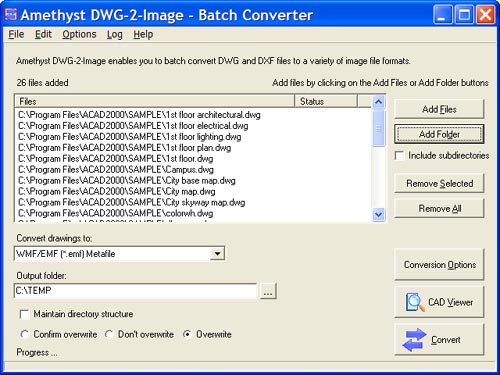Enable Include subdirectories checkbox
This screenshot has height=375, width=500.
click(x=399, y=156)
